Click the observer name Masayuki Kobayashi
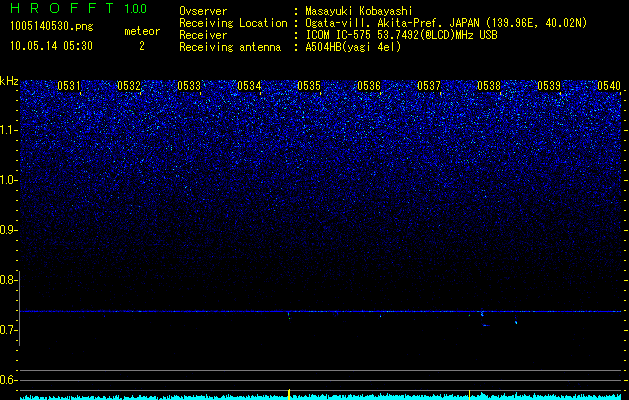This screenshot has width=629, height=400. pyautogui.click(x=359, y=11)
